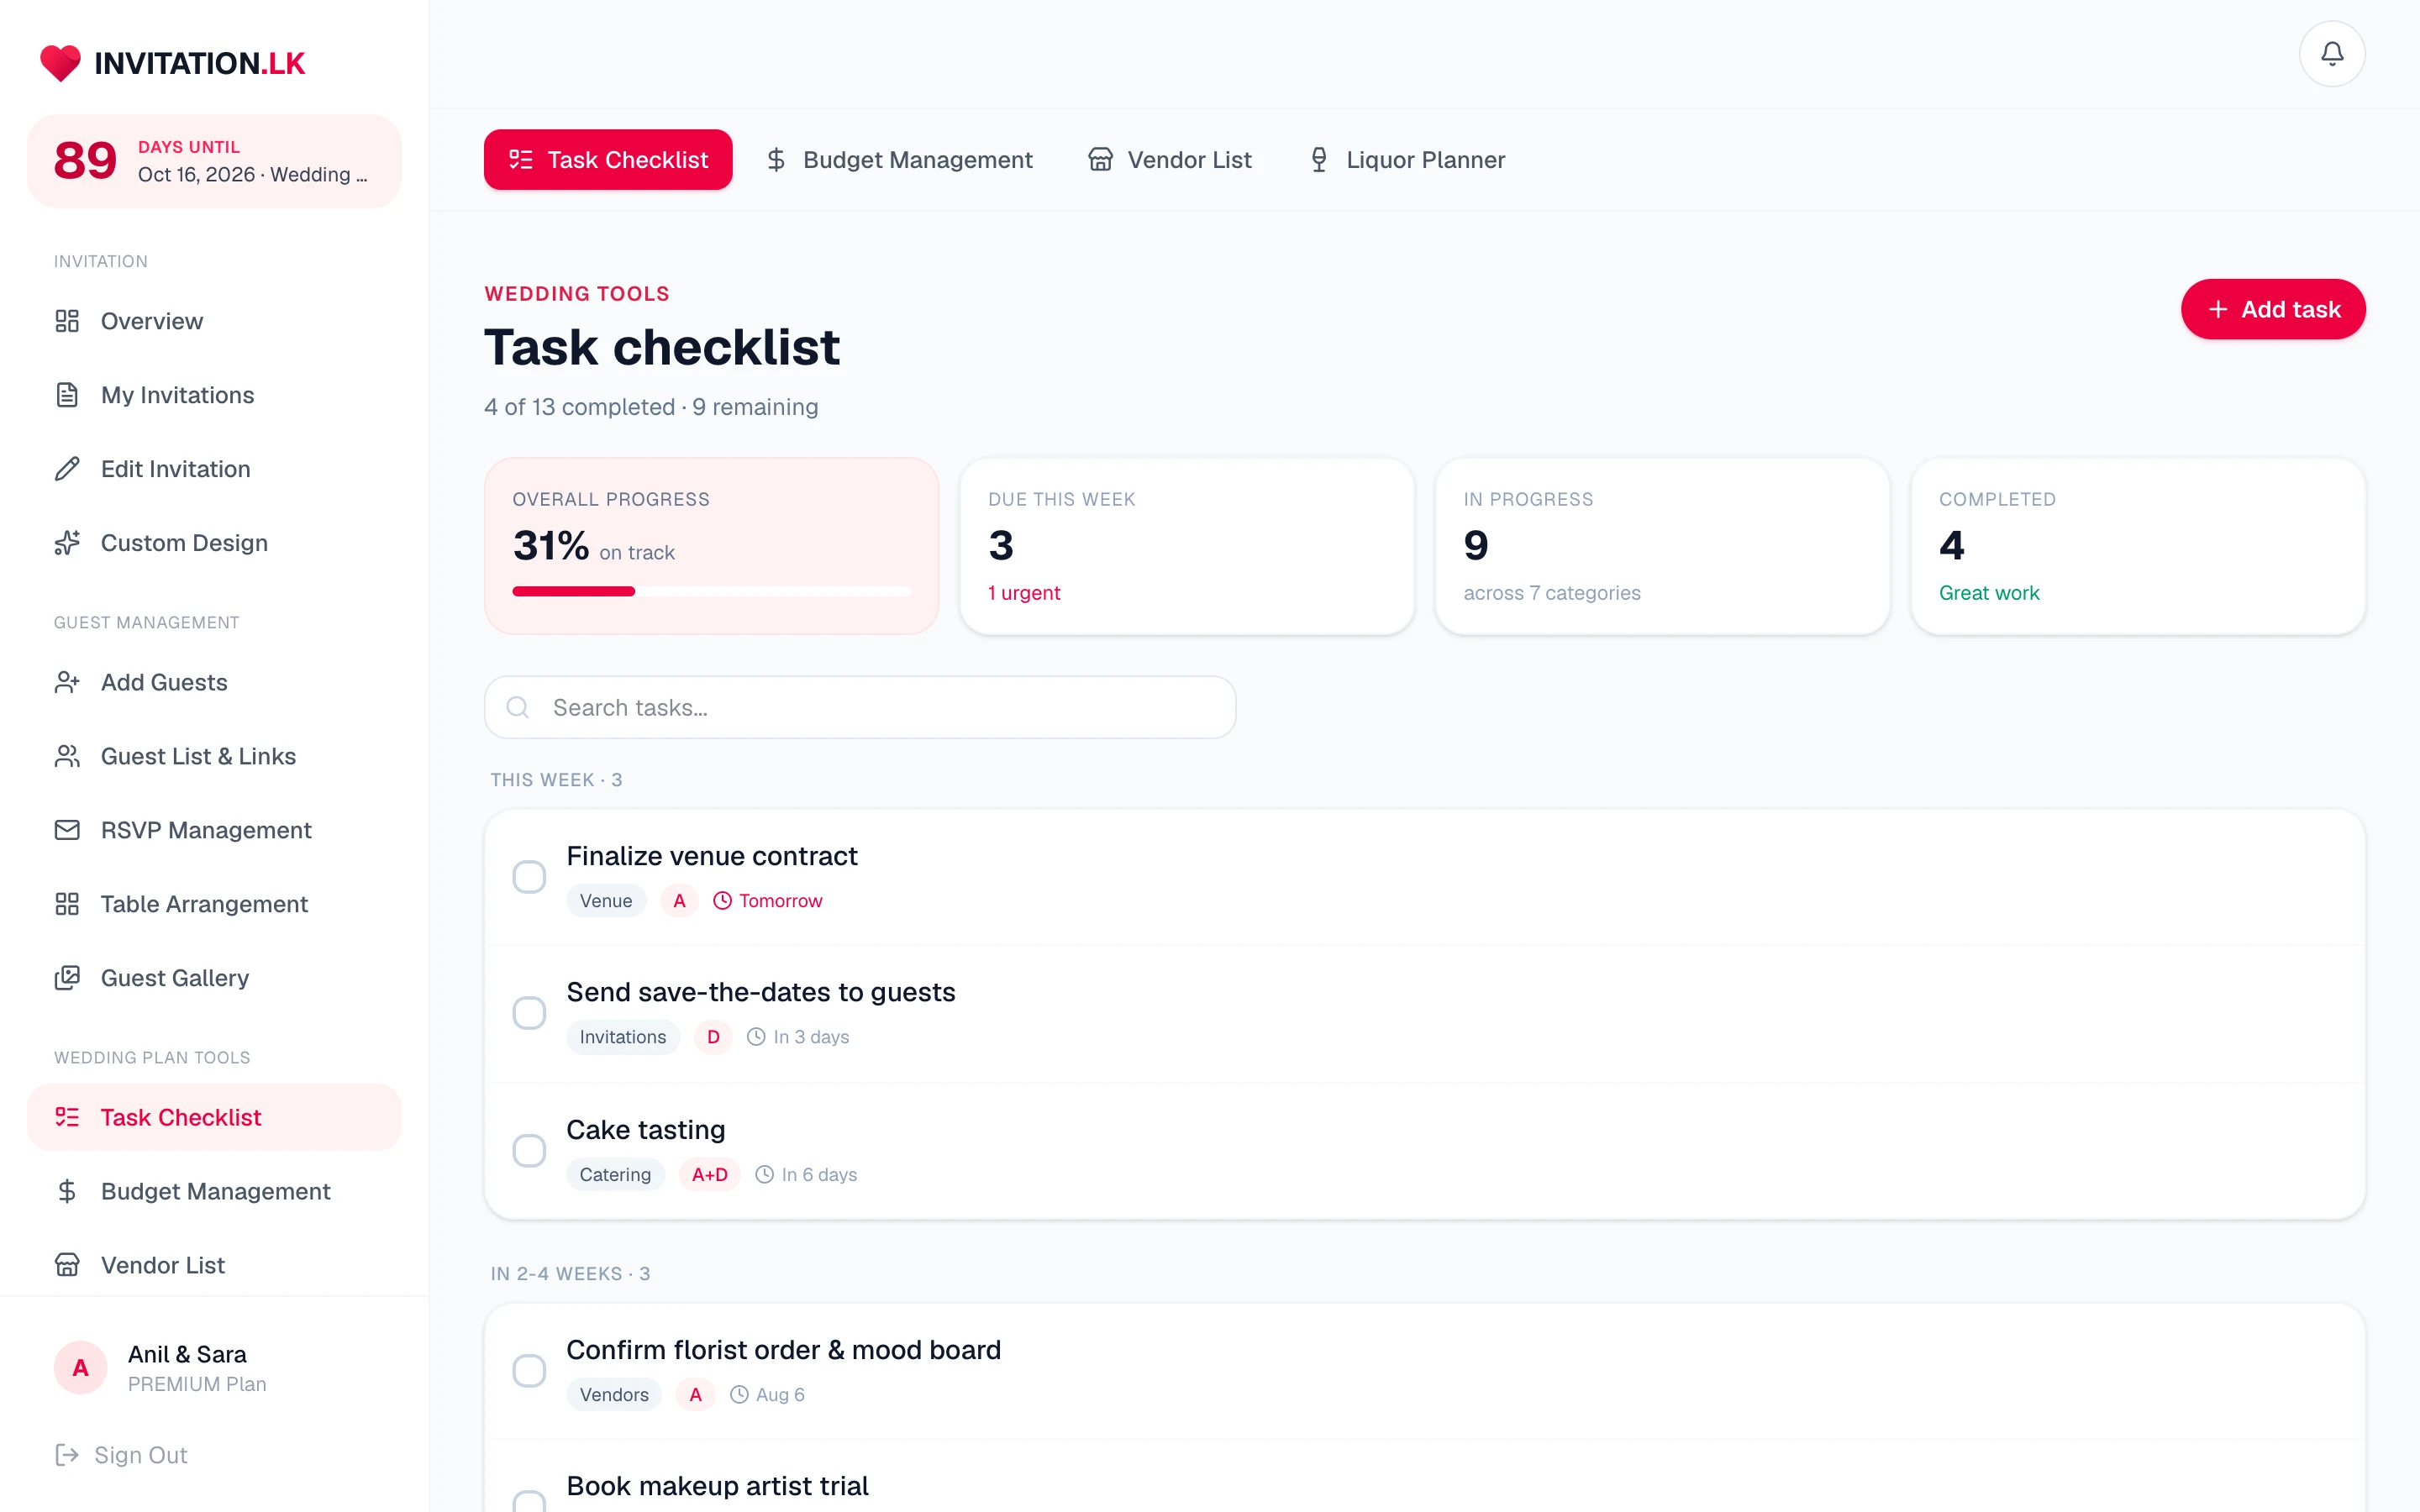The height and width of the screenshot is (1512, 2420).
Task: Click the search magnifier icon
Action: 518,708
